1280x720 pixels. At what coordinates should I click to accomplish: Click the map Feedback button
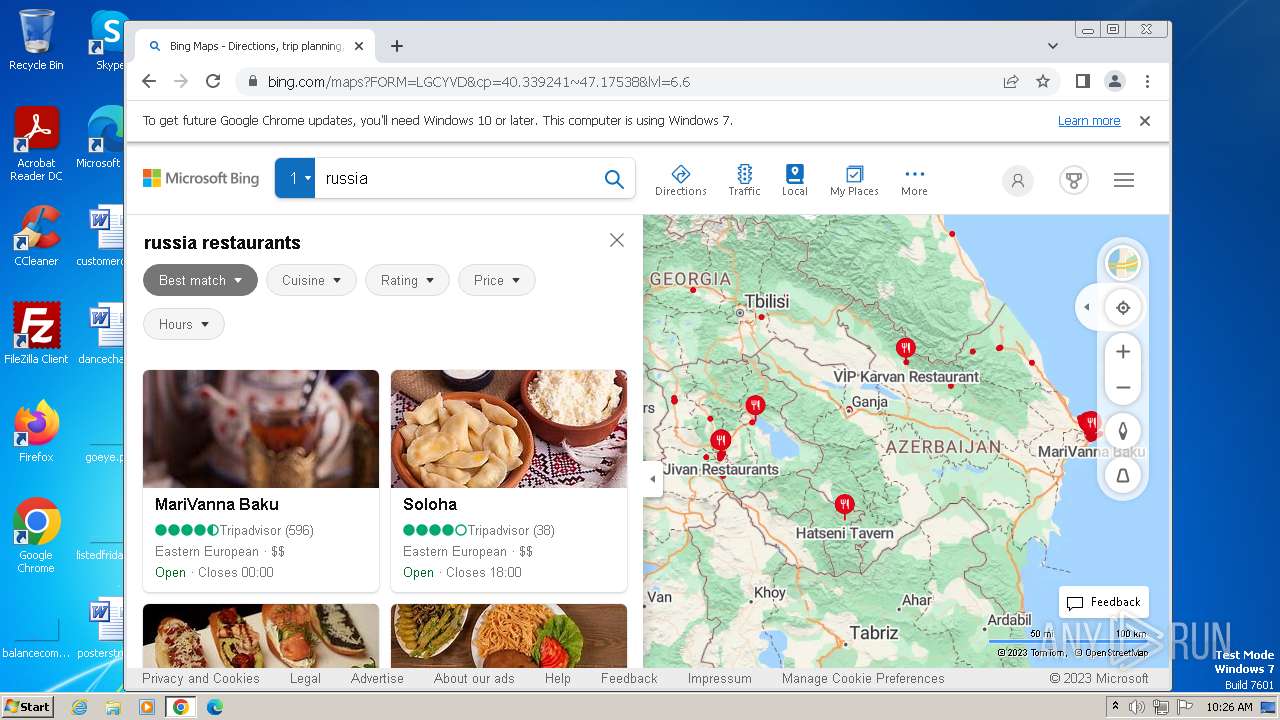click(x=1104, y=602)
